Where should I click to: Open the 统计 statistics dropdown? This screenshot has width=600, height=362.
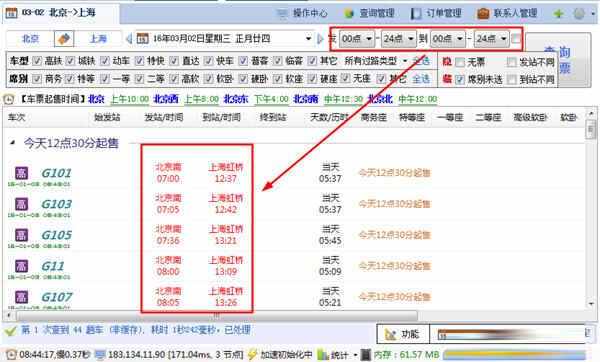(337, 355)
